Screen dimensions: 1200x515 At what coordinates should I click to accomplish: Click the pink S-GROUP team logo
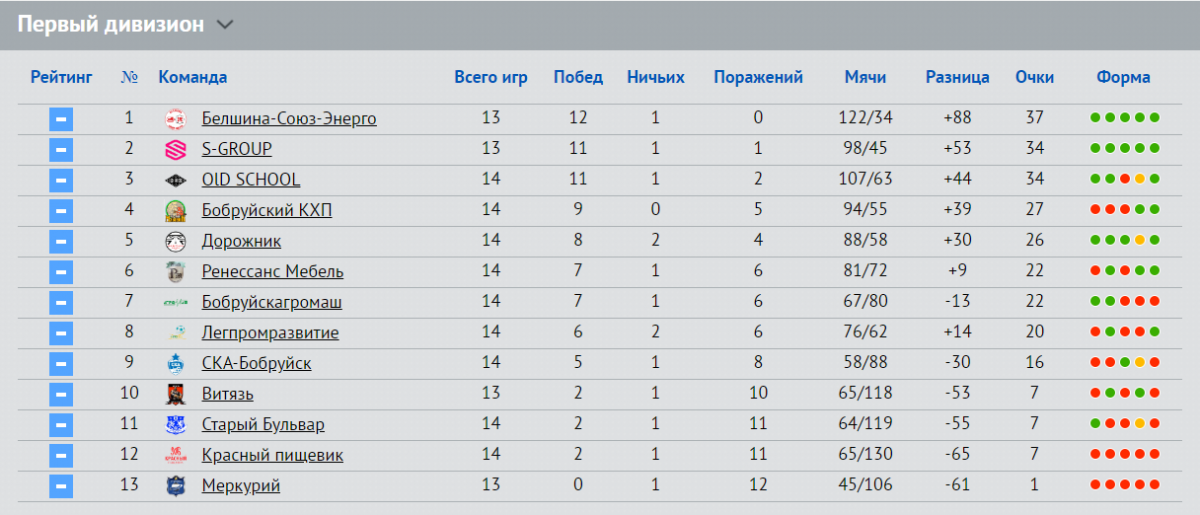tap(175, 150)
